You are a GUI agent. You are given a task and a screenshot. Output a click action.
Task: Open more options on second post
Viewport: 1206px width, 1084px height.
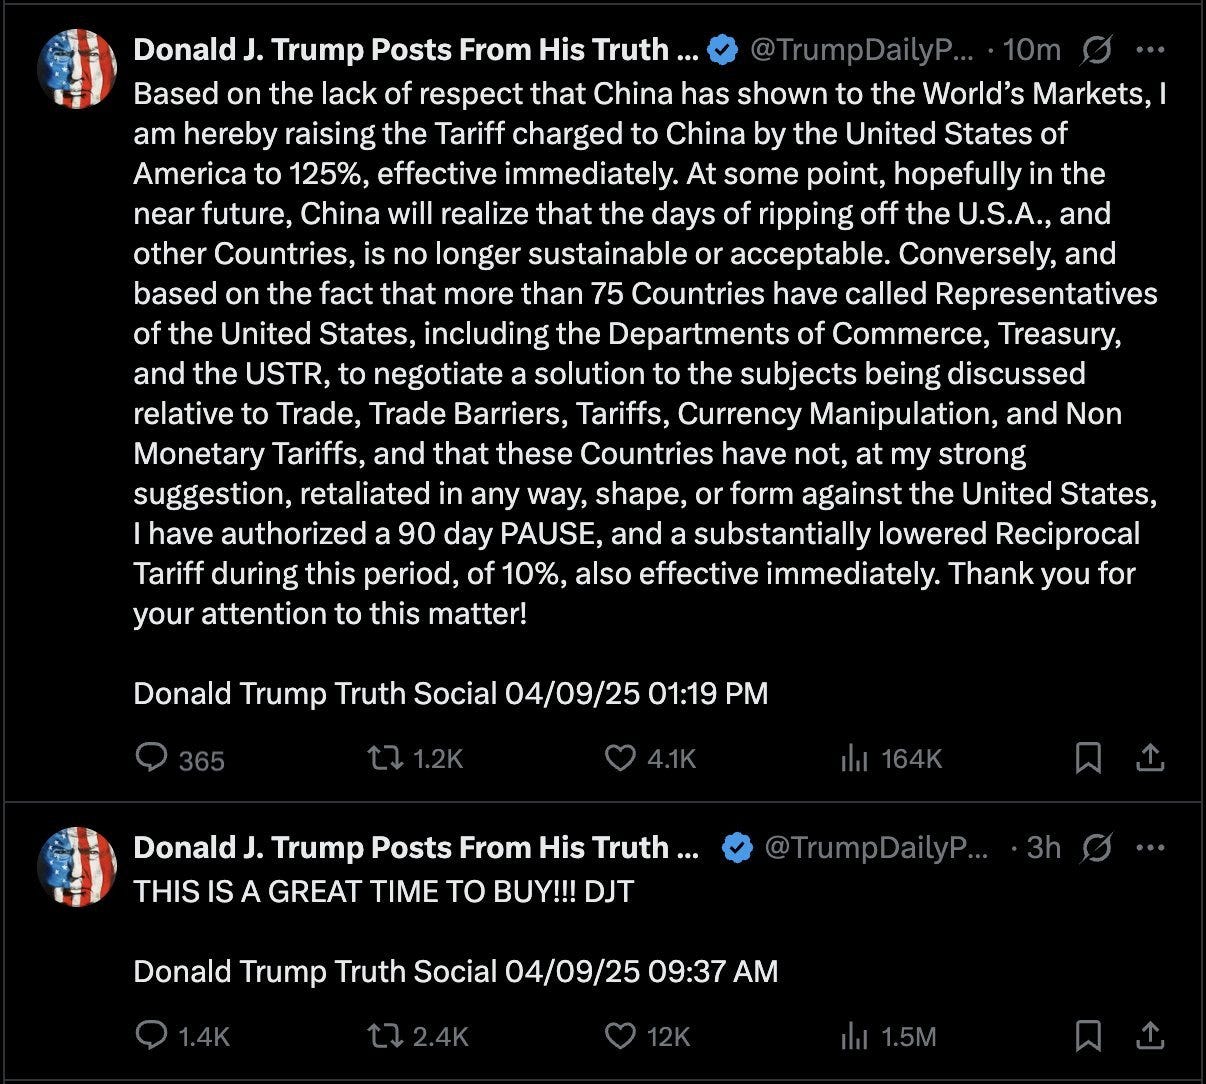1151,848
